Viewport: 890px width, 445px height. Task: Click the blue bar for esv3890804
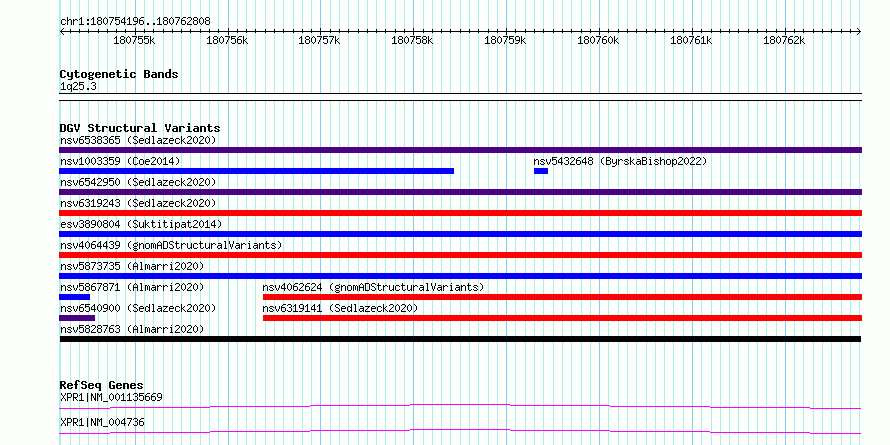460,234
